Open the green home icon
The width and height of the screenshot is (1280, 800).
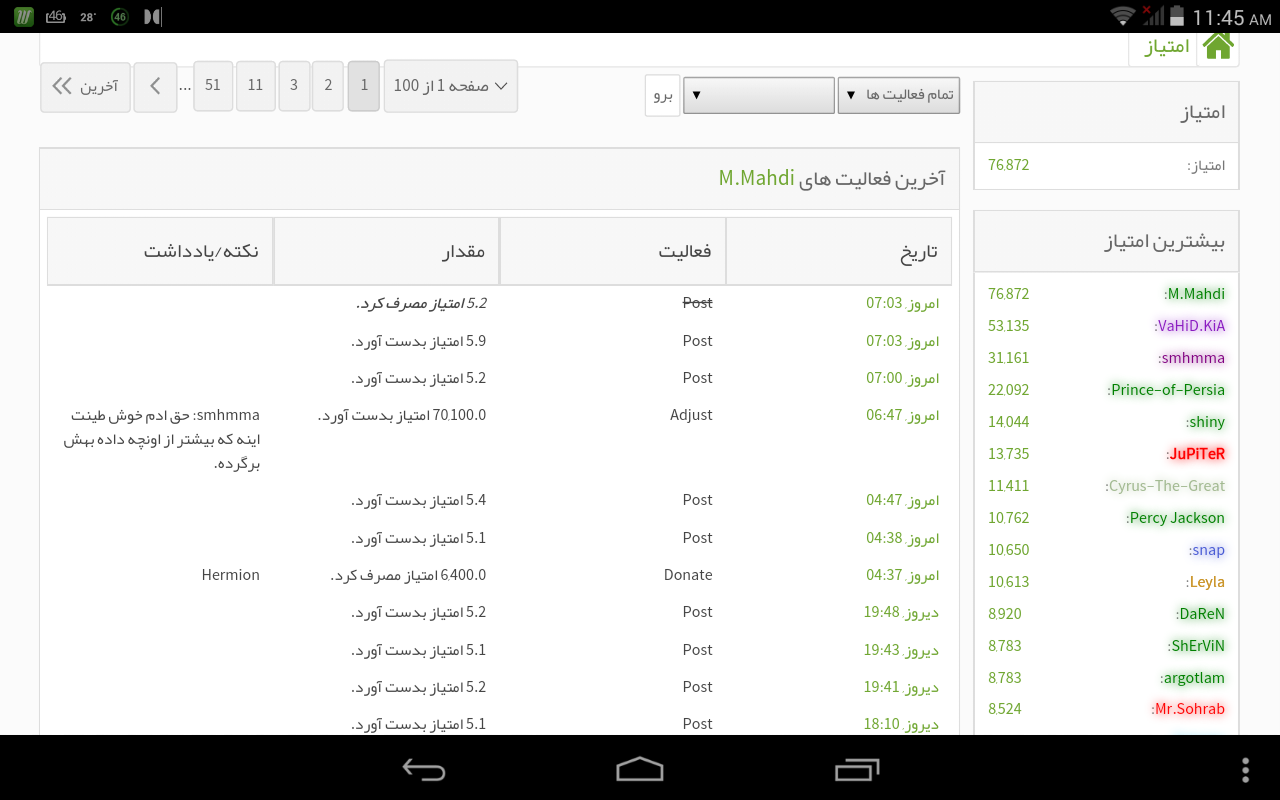pos(1218,46)
